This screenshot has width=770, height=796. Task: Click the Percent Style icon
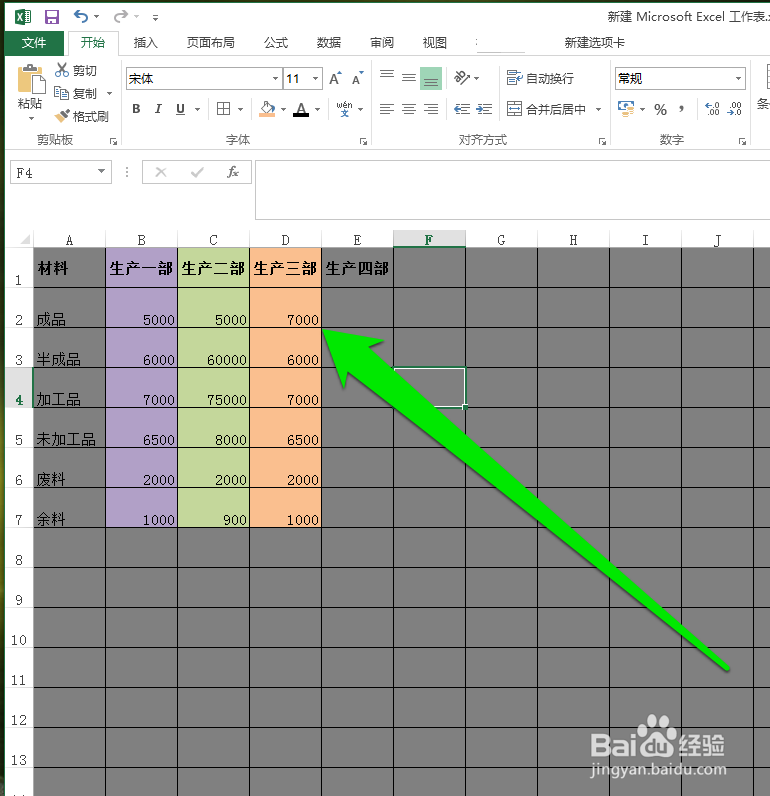(660, 109)
